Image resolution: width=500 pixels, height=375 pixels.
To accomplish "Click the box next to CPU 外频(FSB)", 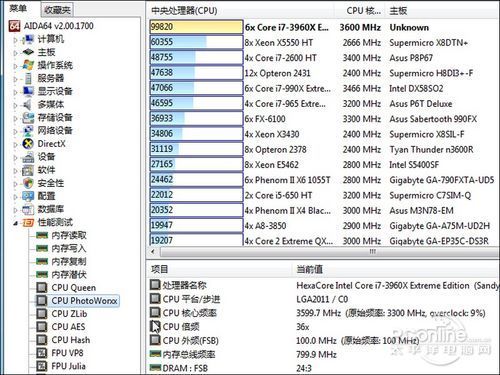I will [155, 340].
